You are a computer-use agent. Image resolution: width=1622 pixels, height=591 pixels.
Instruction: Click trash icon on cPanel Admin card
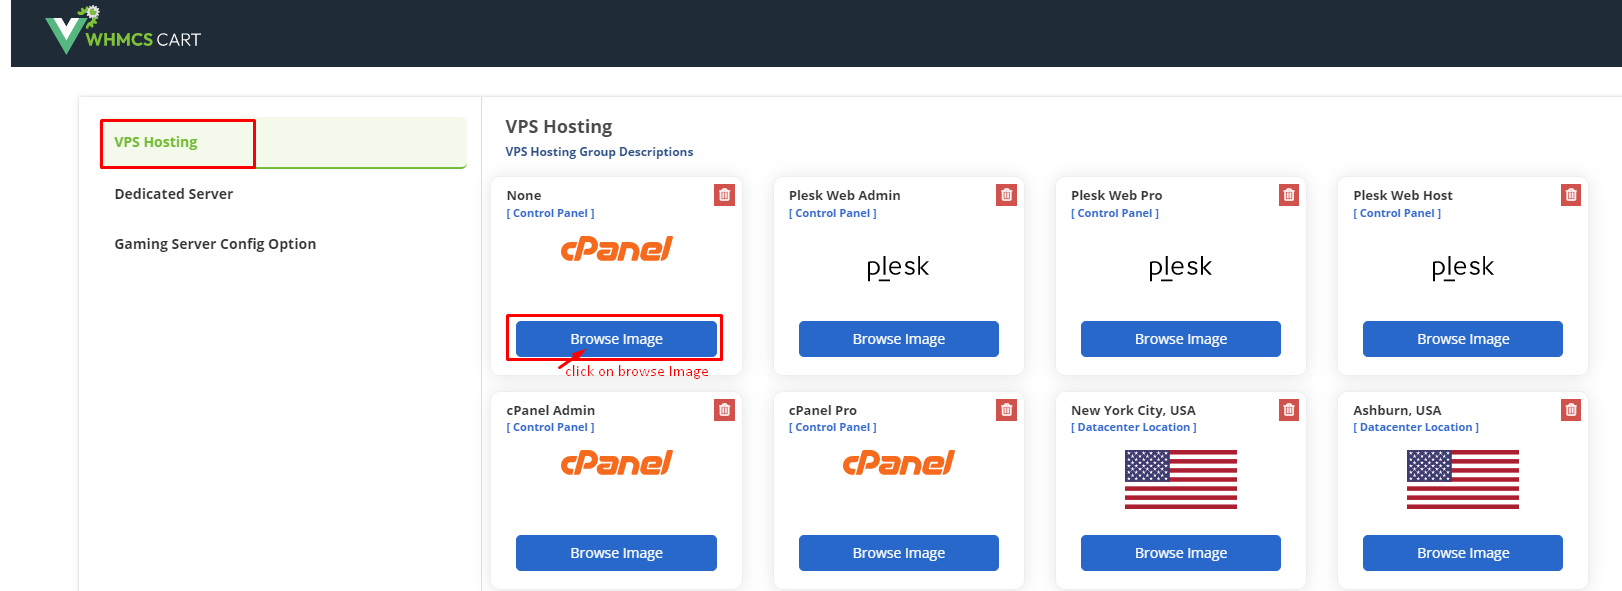724,410
